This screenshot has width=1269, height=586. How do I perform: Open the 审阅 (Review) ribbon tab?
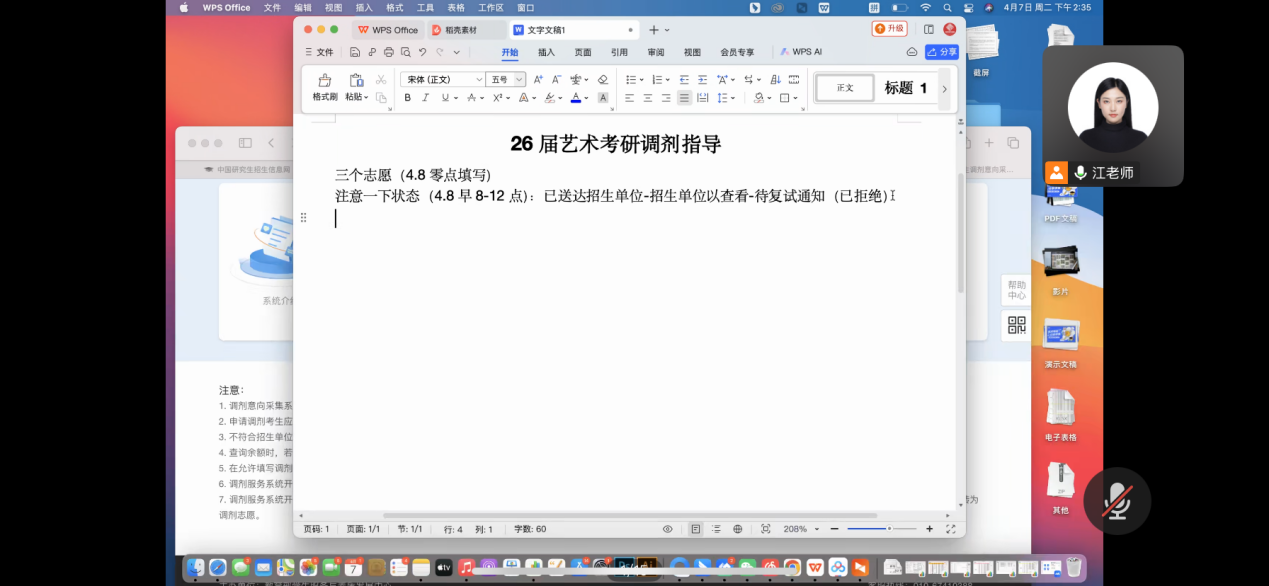coord(656,52)
